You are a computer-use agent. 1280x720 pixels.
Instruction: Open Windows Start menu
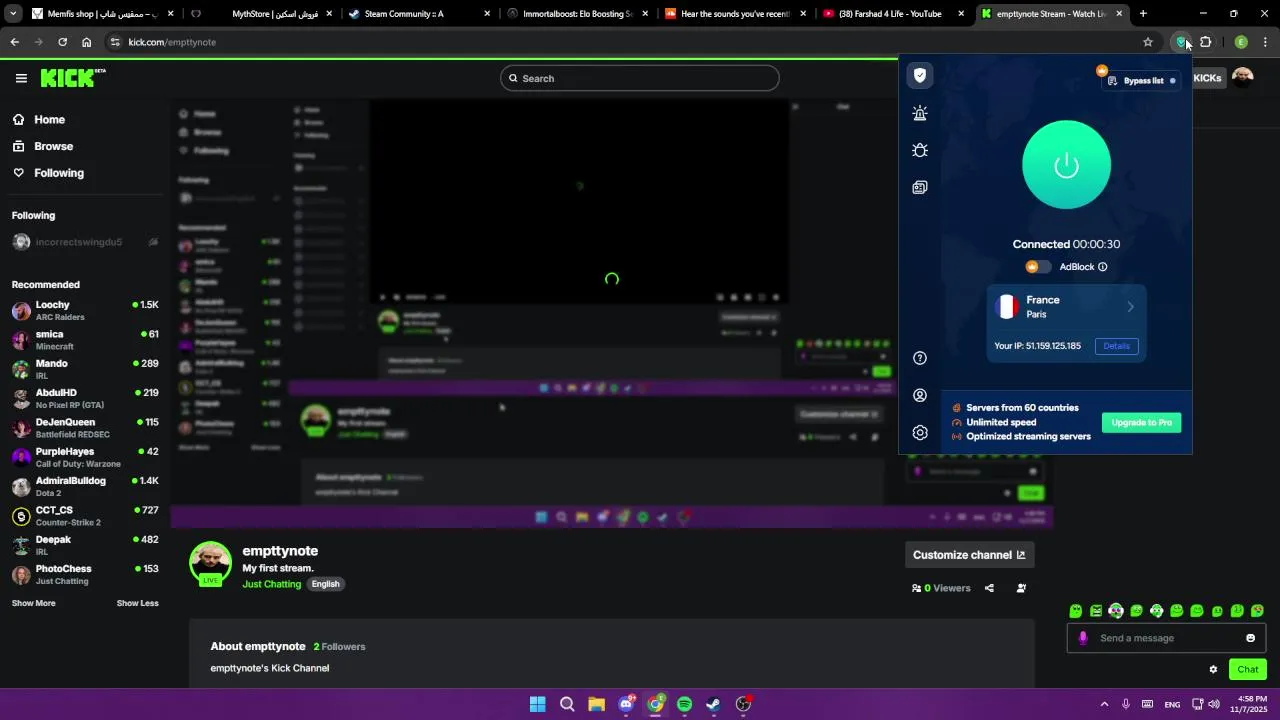[538, 704]
